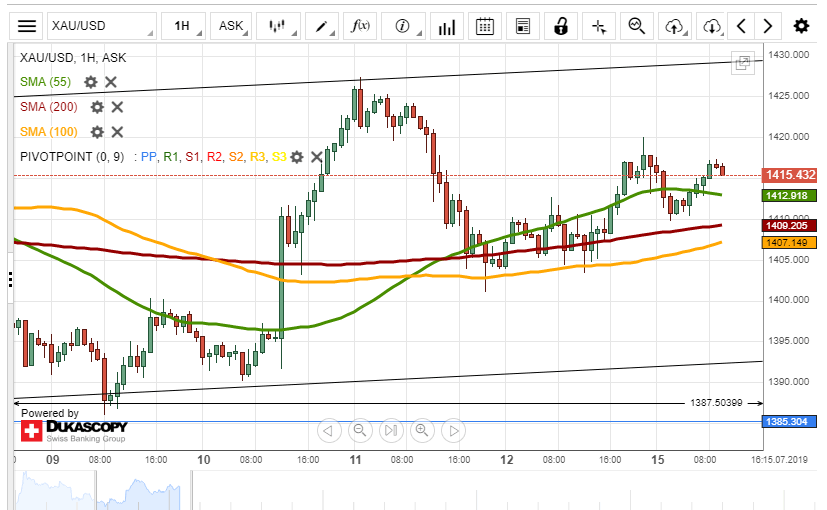Zoom out with round minus magnifier
827x510 pixels.
[360, 431]
